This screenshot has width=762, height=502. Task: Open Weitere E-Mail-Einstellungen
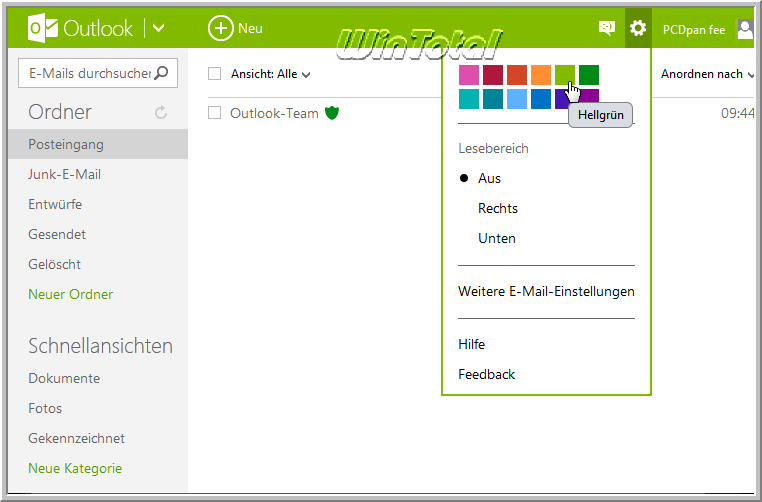tap(546, 292)
